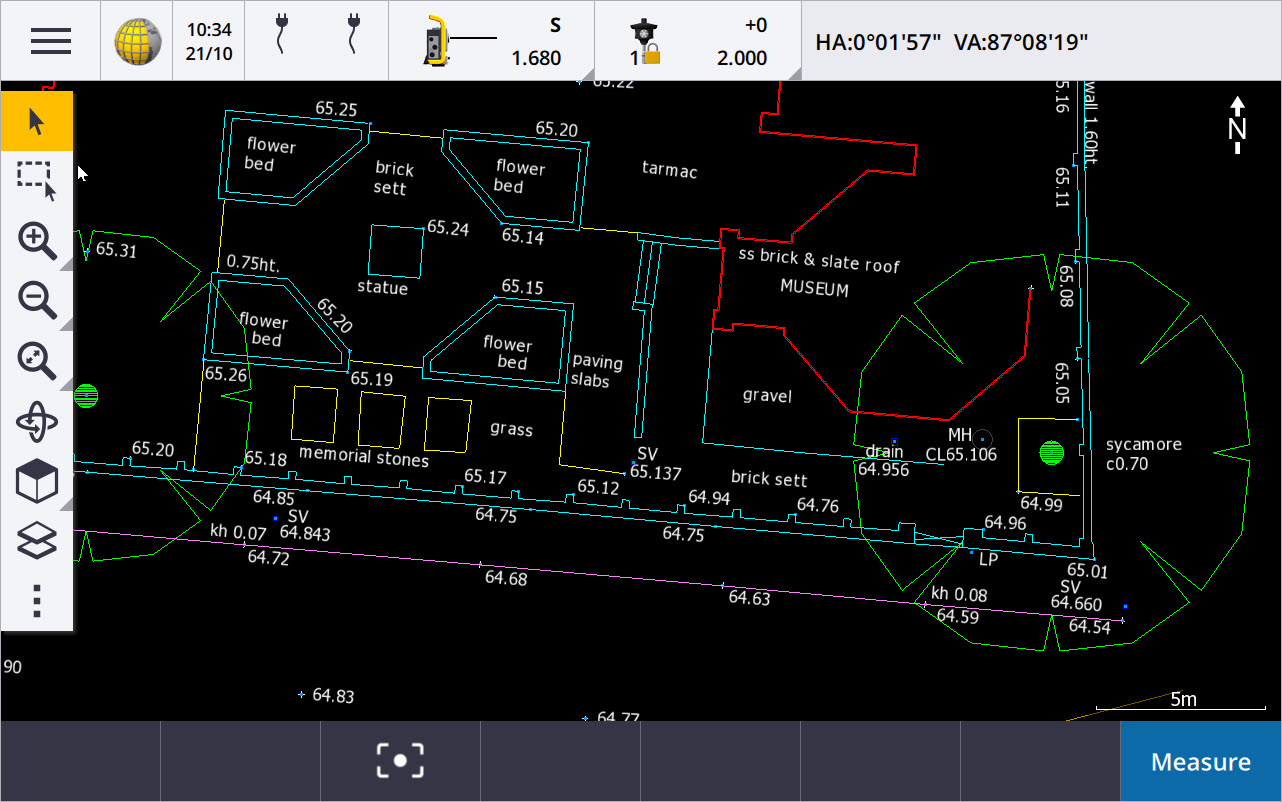
Task: Select the green point symbol beside the left toolbar
Action: click(x=86, y=397)
